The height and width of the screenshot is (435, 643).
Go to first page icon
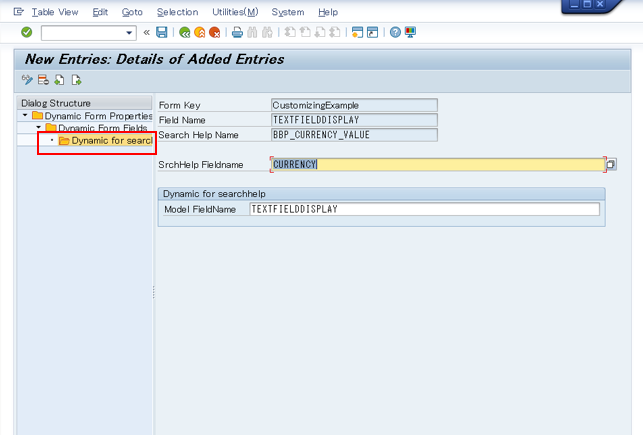tap(290, 32)
